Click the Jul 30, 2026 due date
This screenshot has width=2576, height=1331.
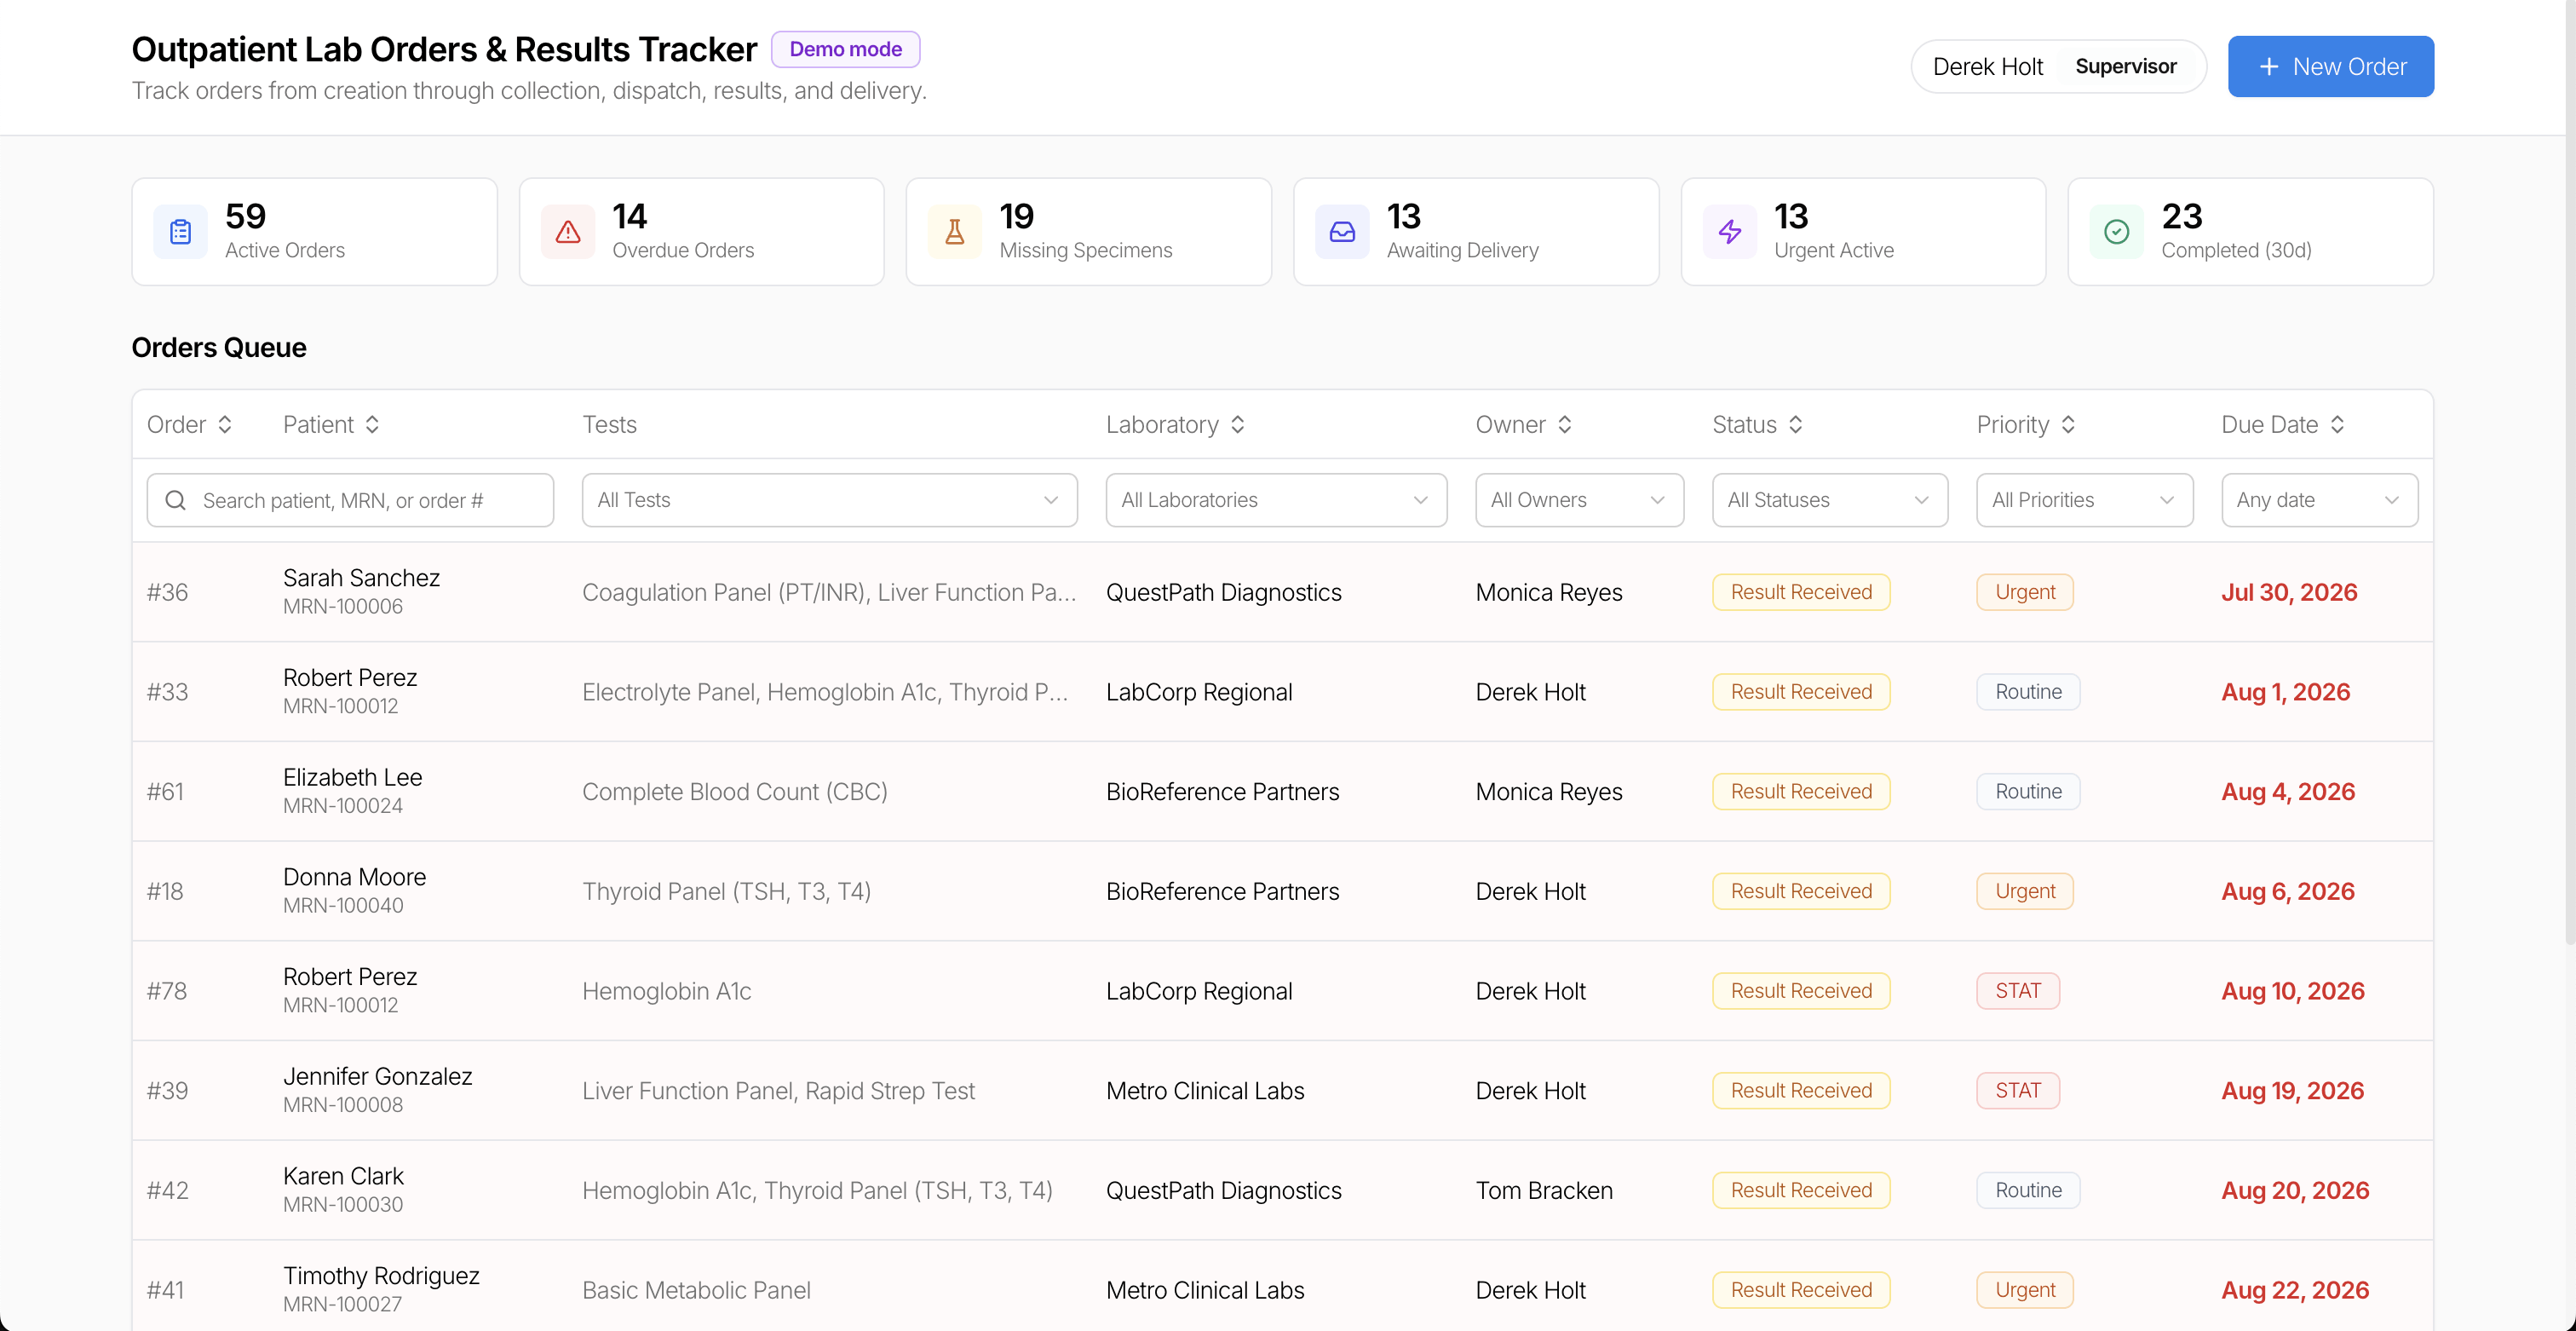coord(2289,592)
